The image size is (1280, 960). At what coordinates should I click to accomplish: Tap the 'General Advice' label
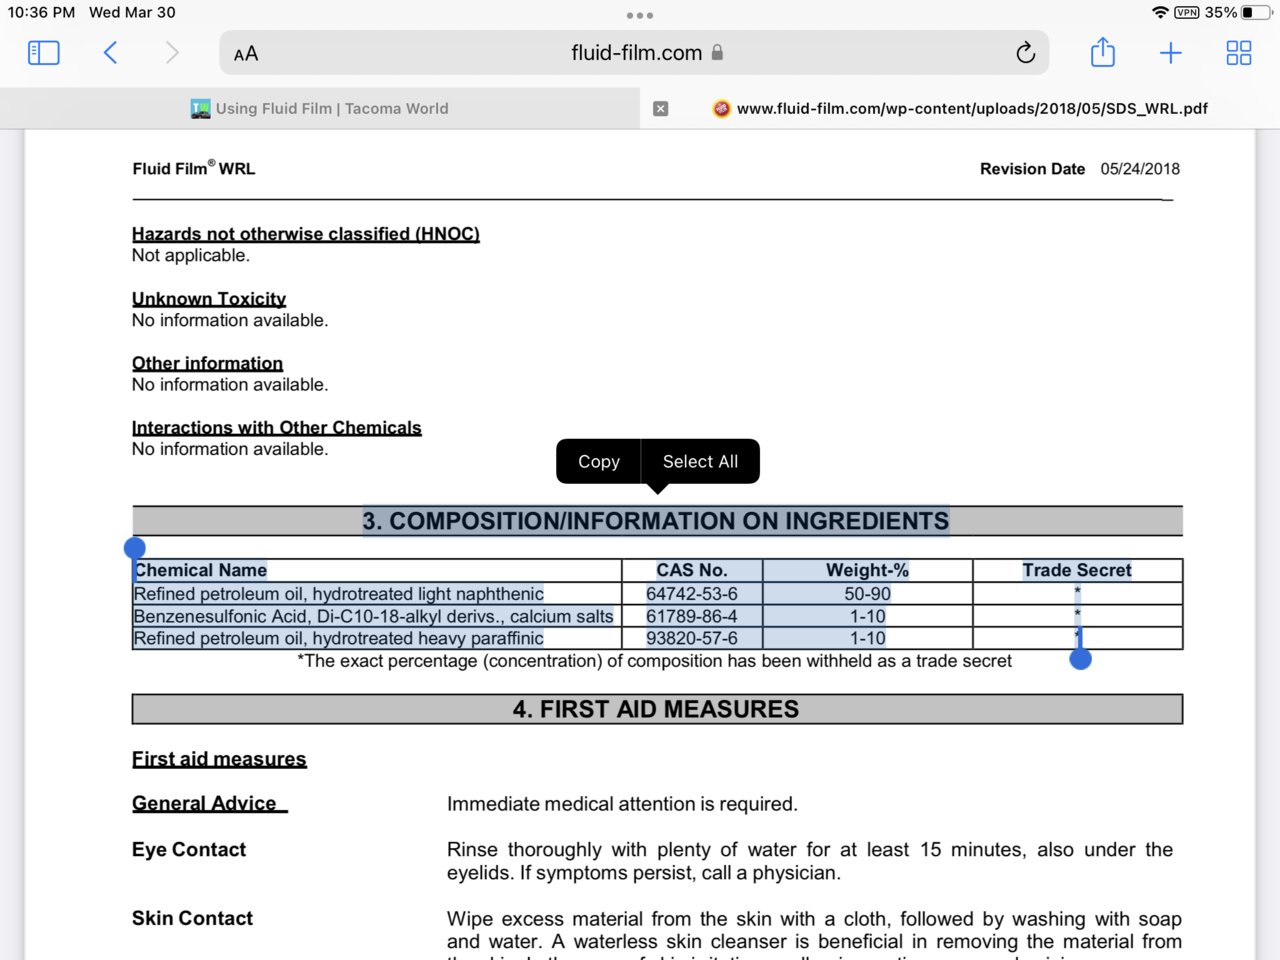pos(204,803)
